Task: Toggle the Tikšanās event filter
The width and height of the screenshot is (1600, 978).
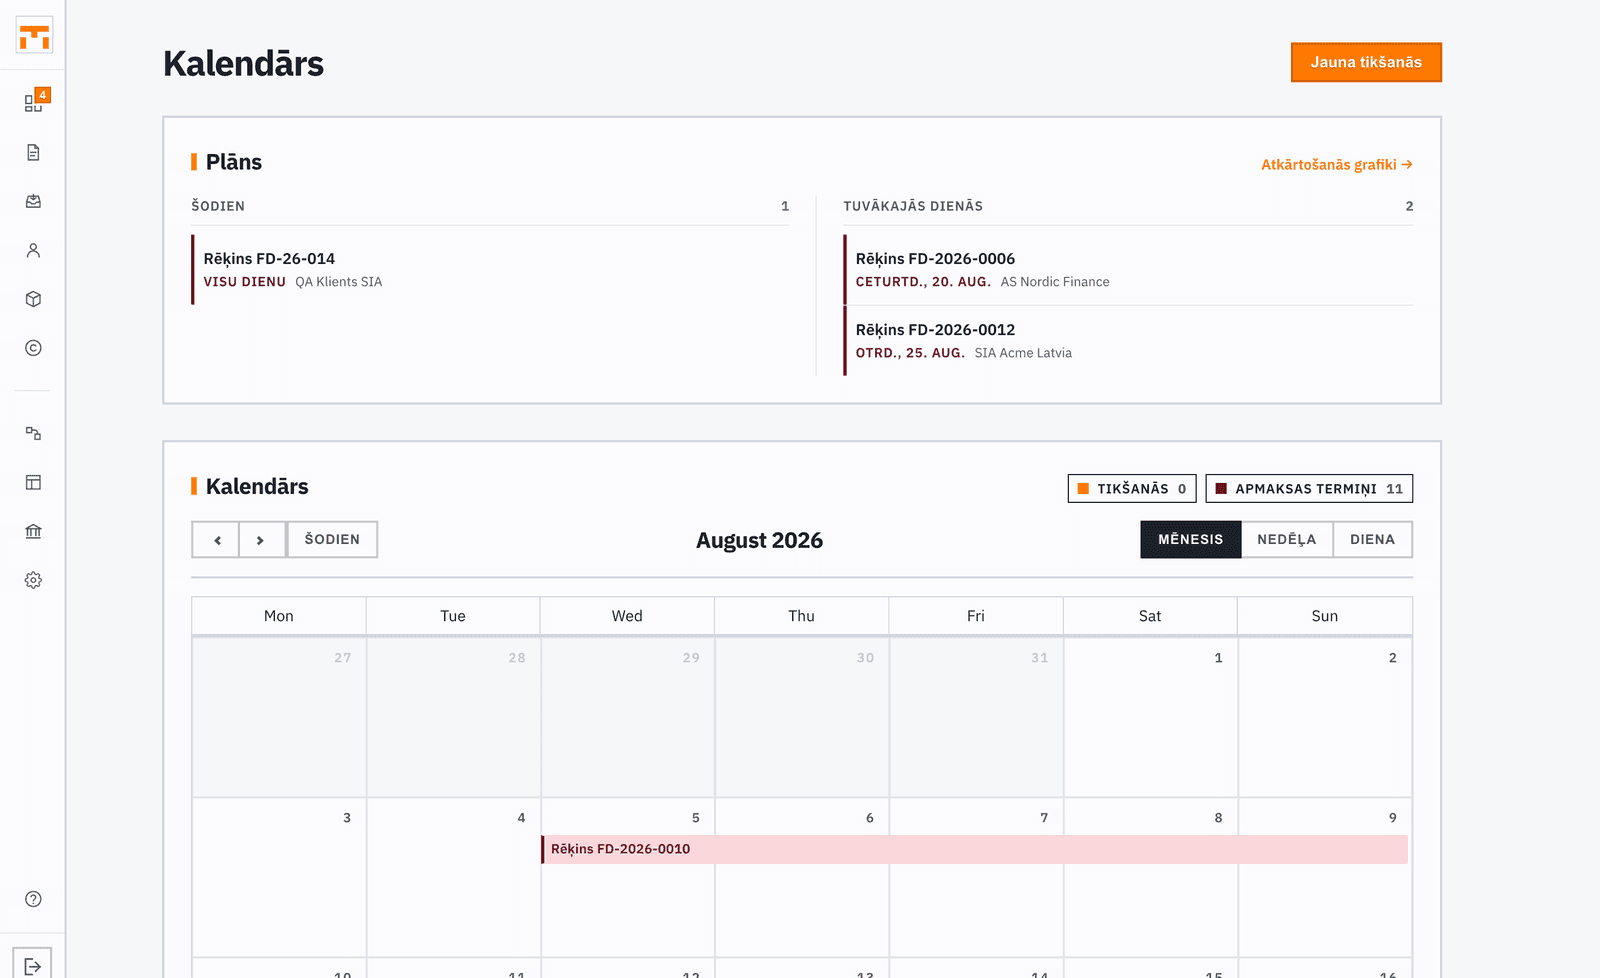Action: pos(1132,489)
